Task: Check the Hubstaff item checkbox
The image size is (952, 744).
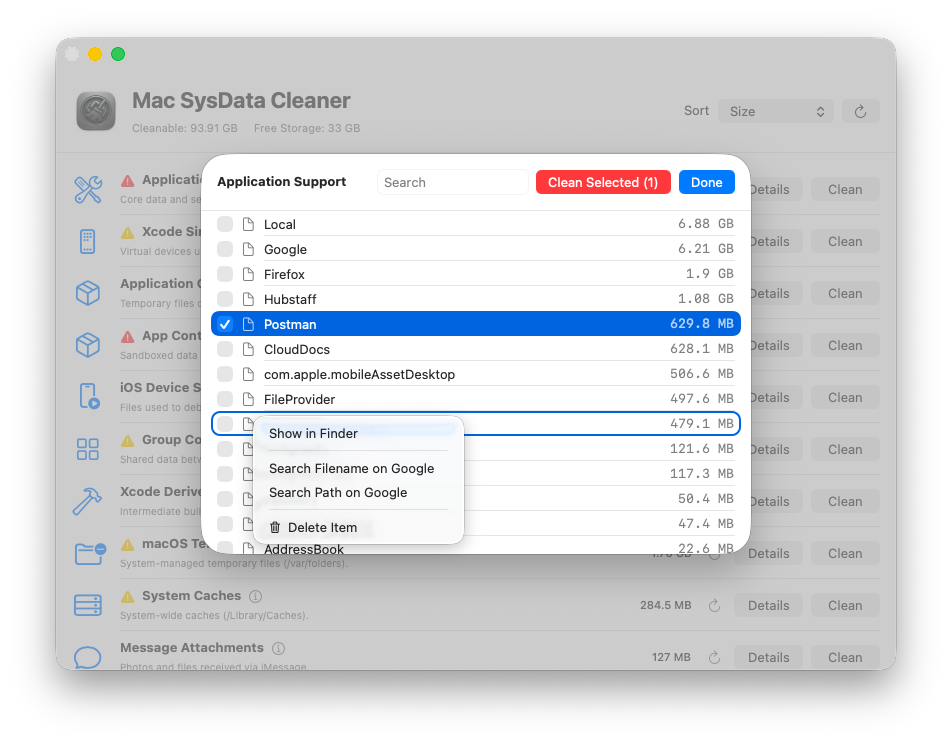Action: coord(225,299)
